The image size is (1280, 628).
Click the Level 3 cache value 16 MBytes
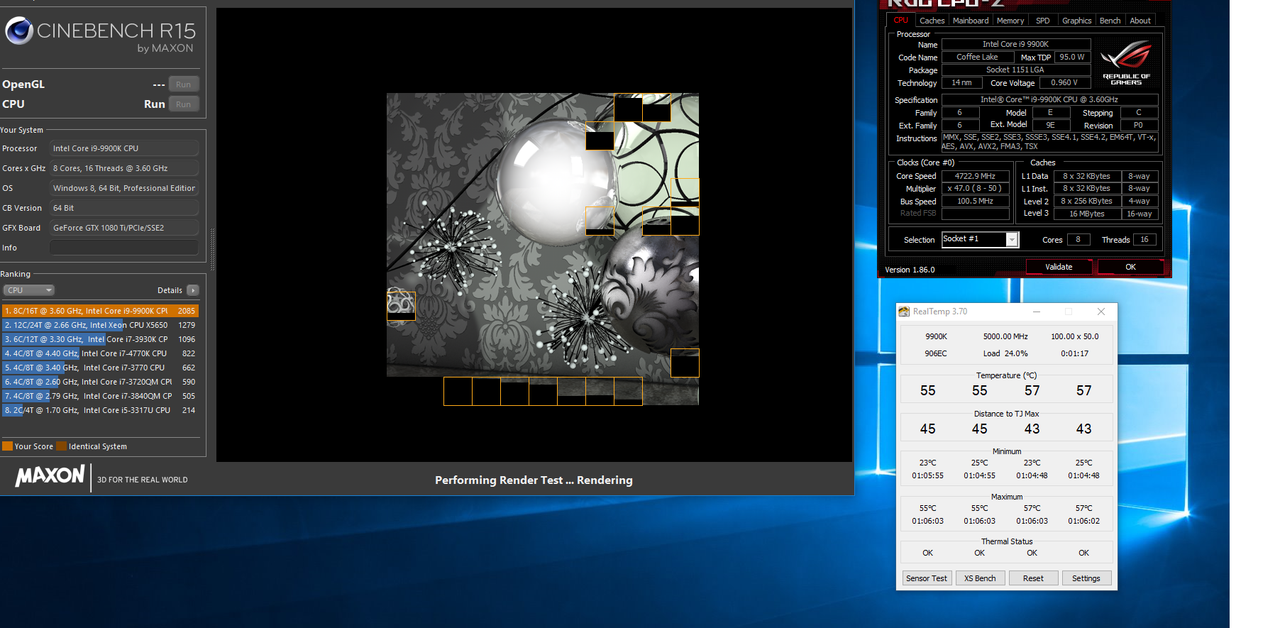click(x=1087, y=214)
